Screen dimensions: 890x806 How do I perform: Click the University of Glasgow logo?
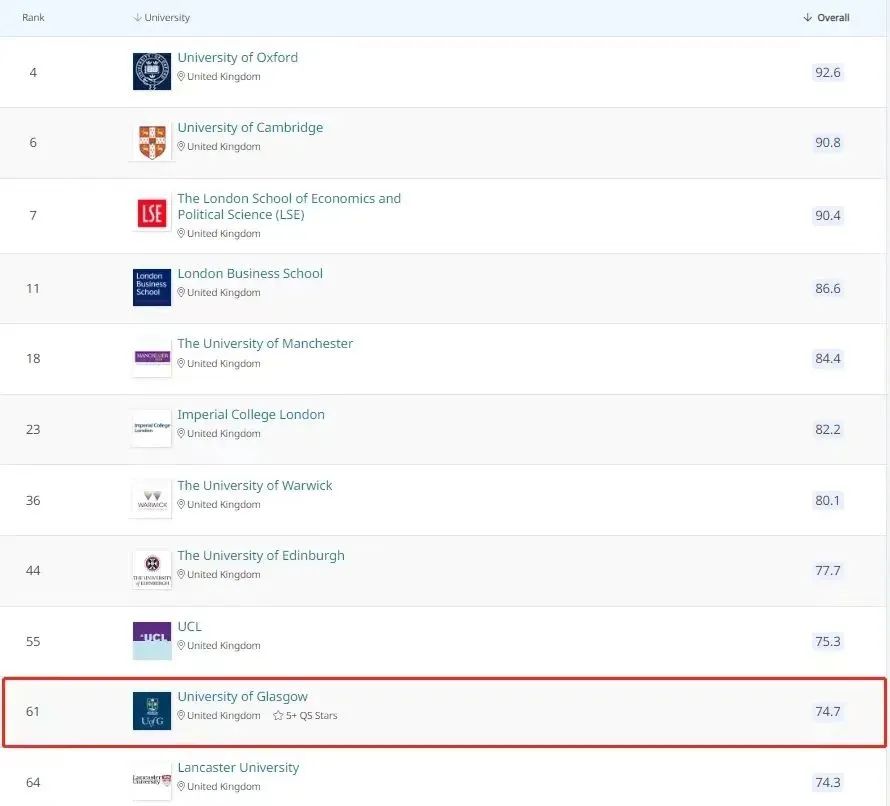pos(152,711)
